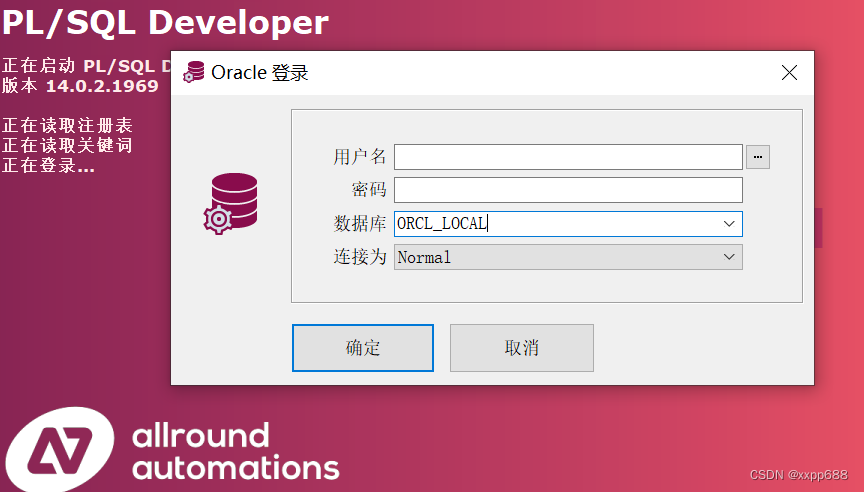Click the Oracle login title bar database icon
The image size is (864, 492).
click(x=193, y=72)
